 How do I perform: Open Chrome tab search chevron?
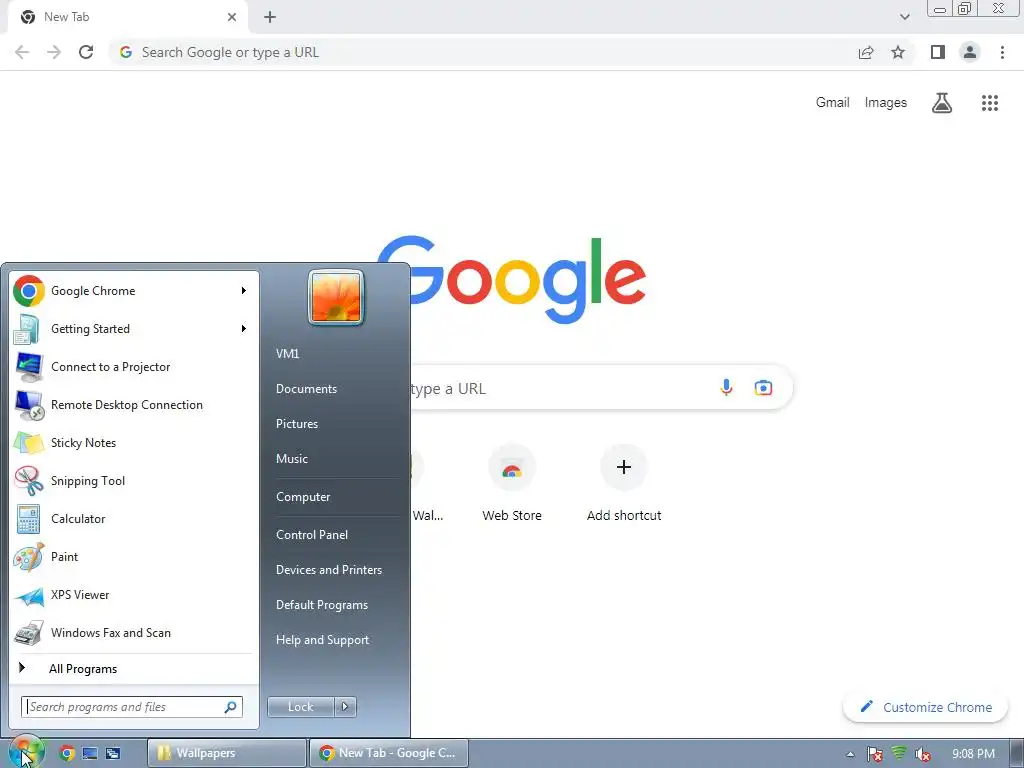coord(904,17)
